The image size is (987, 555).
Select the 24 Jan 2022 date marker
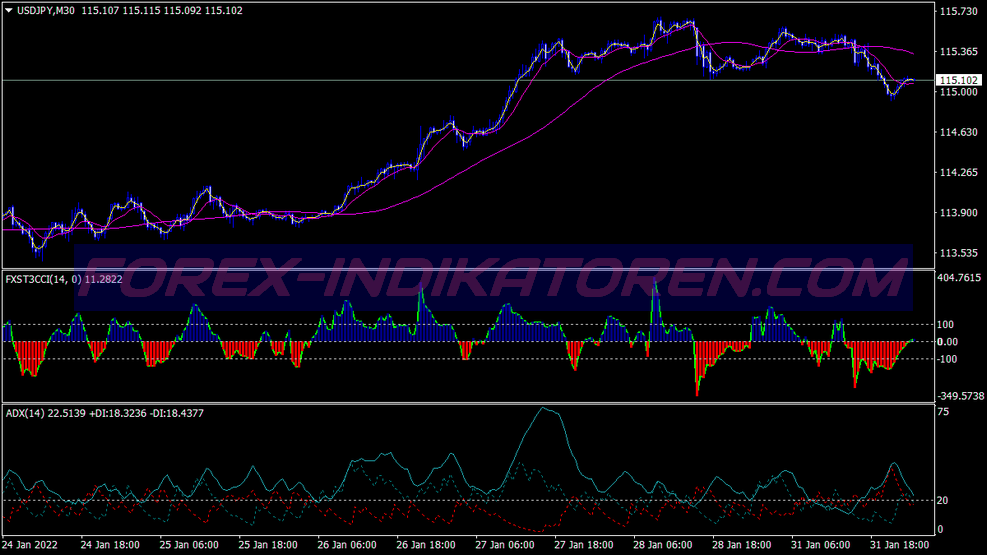point(30,546)
